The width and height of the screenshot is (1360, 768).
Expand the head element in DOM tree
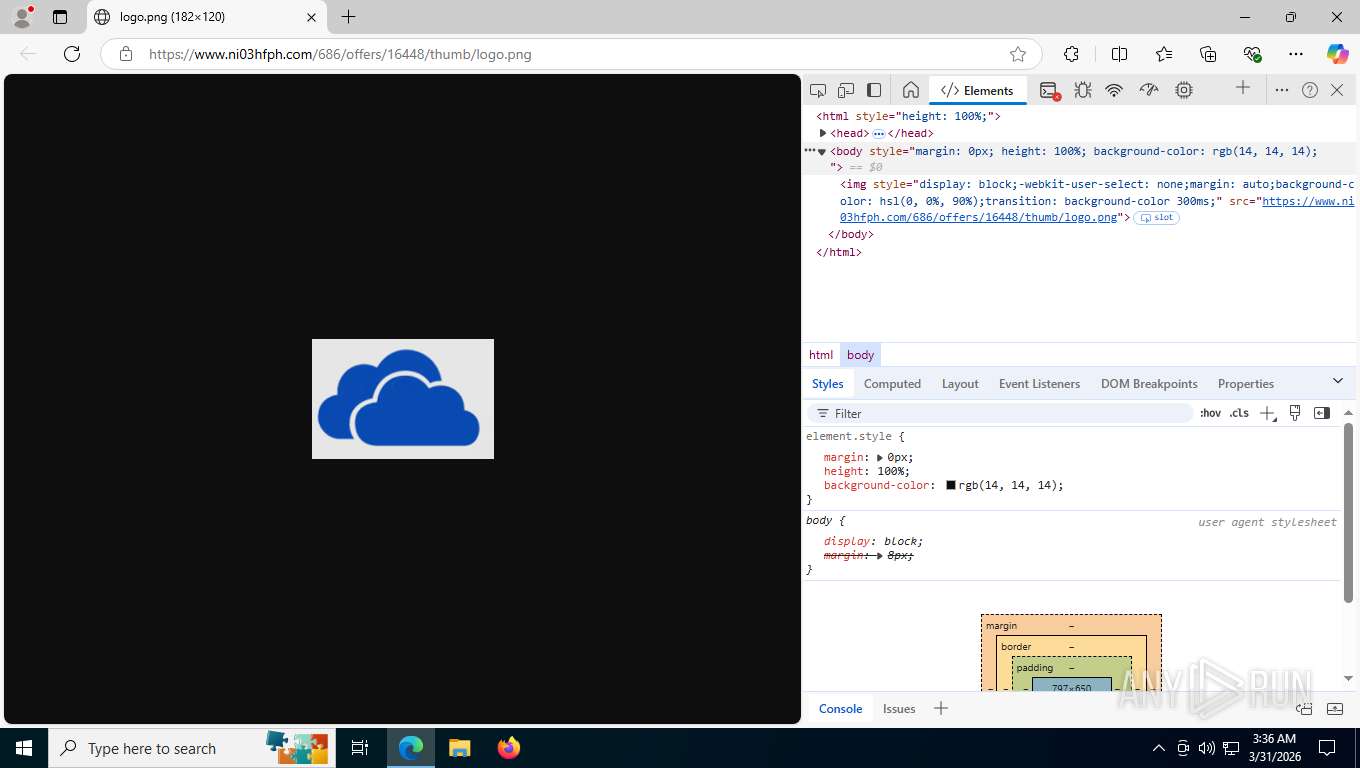coord(823,133)
